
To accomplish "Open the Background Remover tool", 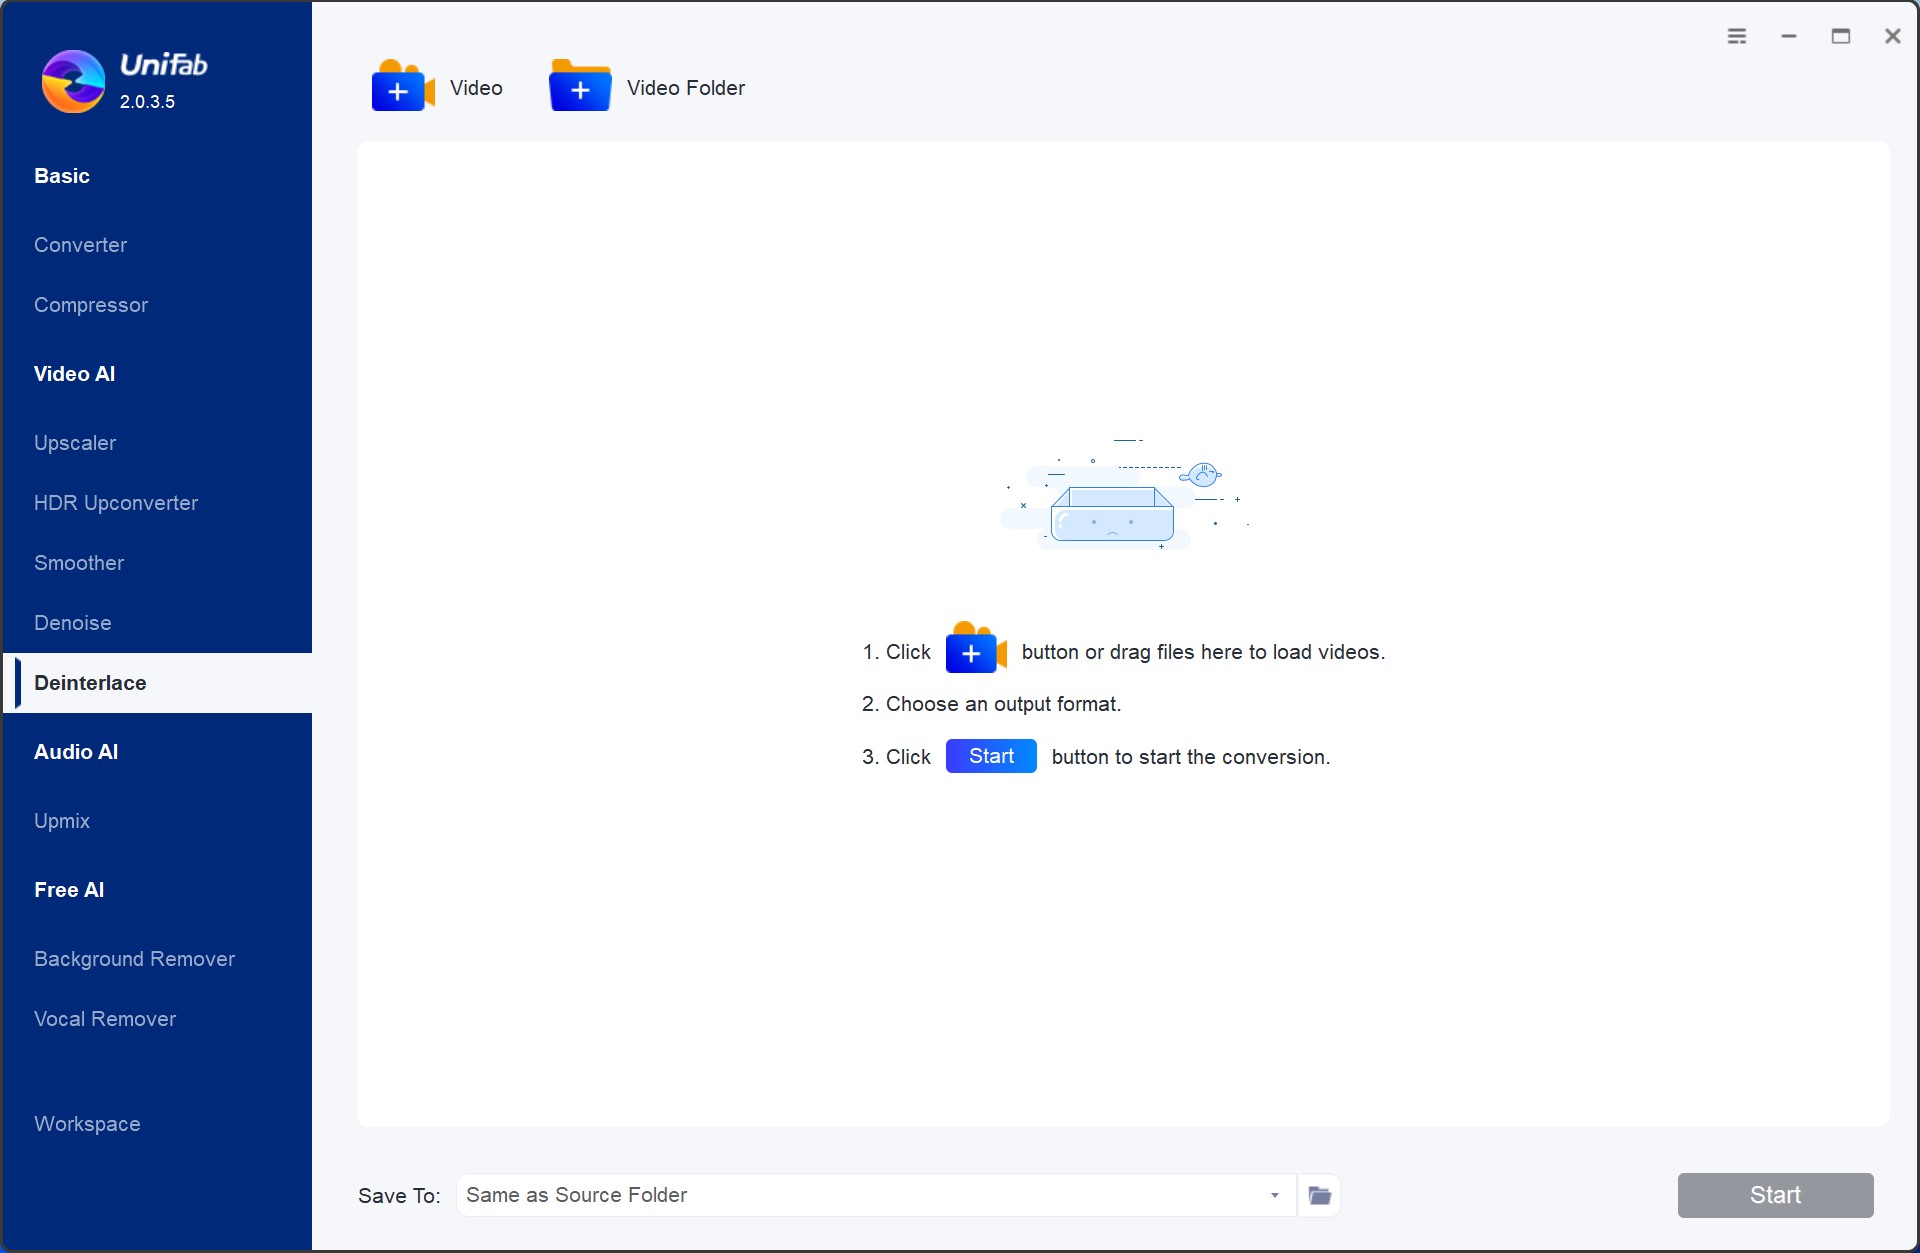I will tap(134, 958).
